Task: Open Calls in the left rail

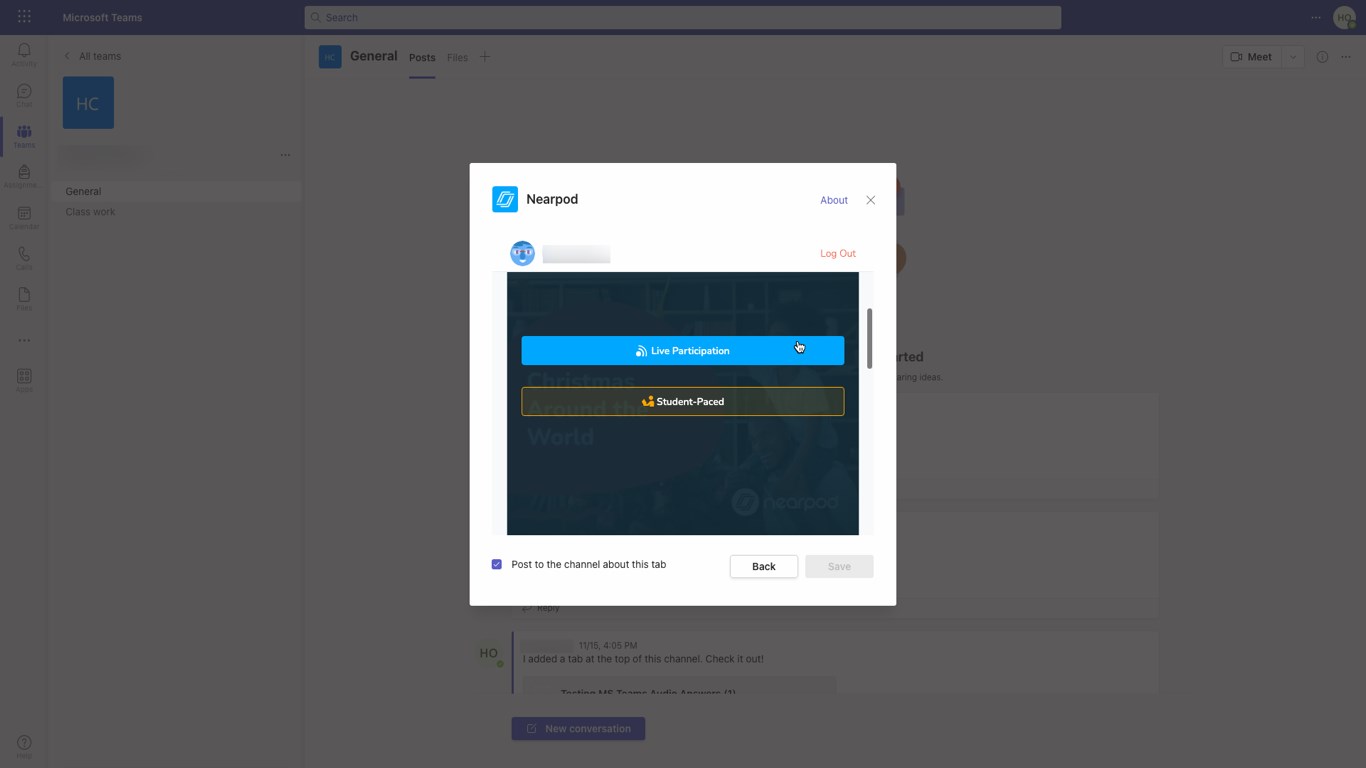Action: [24, 259]
